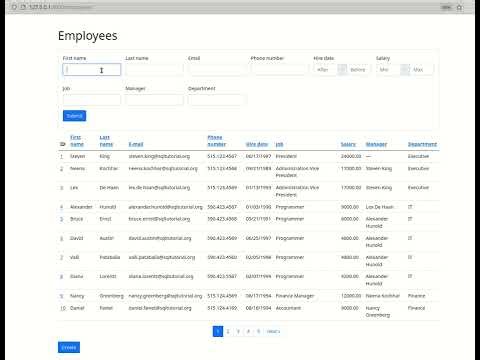Click salary value 12000.00

pos(351,296)
